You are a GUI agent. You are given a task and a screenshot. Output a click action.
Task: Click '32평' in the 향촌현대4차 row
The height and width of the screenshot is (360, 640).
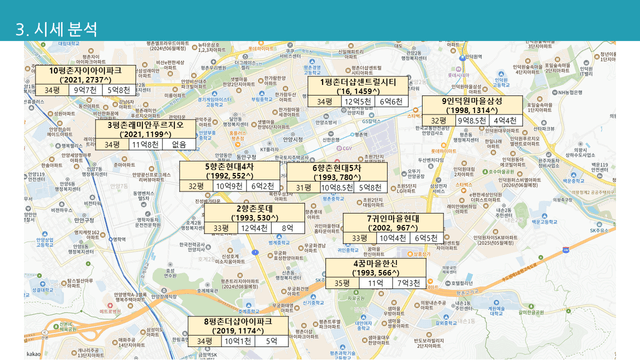(x=196, y=186)
